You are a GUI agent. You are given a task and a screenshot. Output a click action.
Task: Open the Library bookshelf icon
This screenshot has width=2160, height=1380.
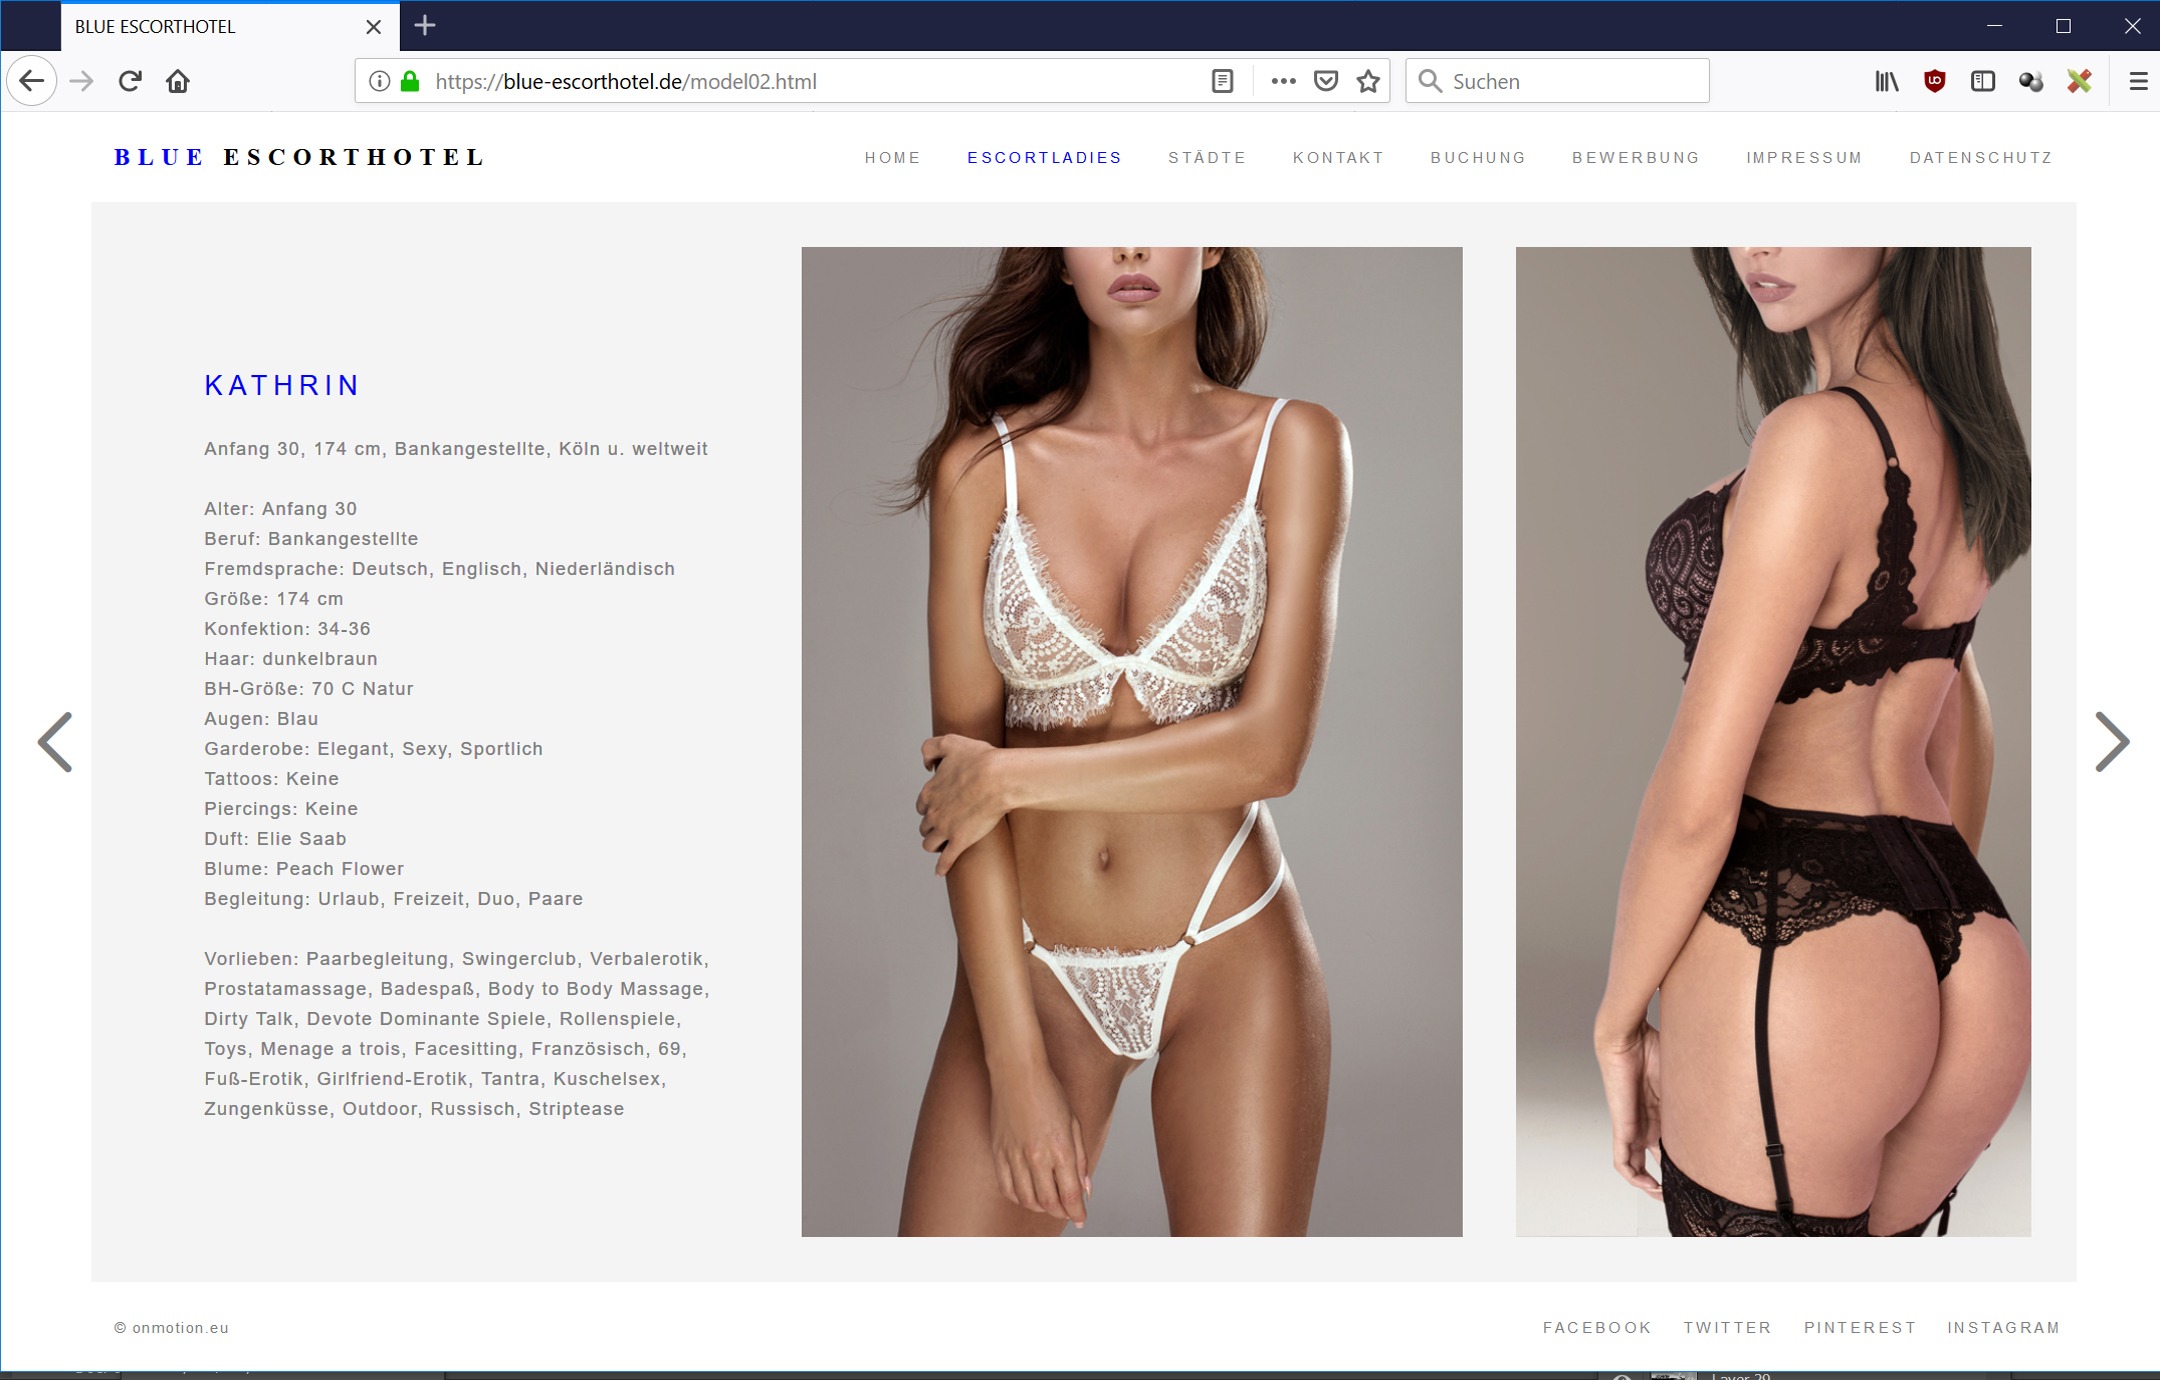point(1886,81)
